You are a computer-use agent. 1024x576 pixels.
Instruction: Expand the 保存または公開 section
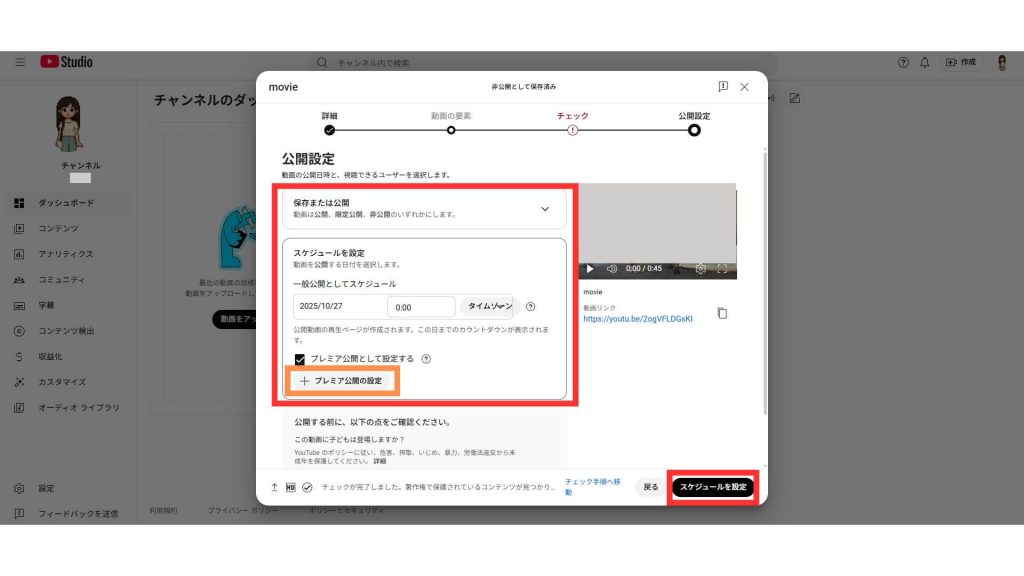[x=545, y=209]
